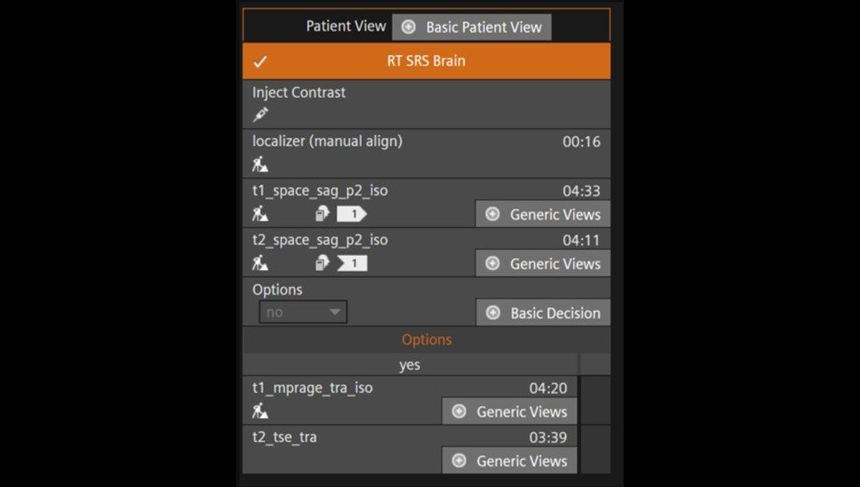Click the localizer manual-align worker icon
The image size is (860, 487).
[260, 164]
